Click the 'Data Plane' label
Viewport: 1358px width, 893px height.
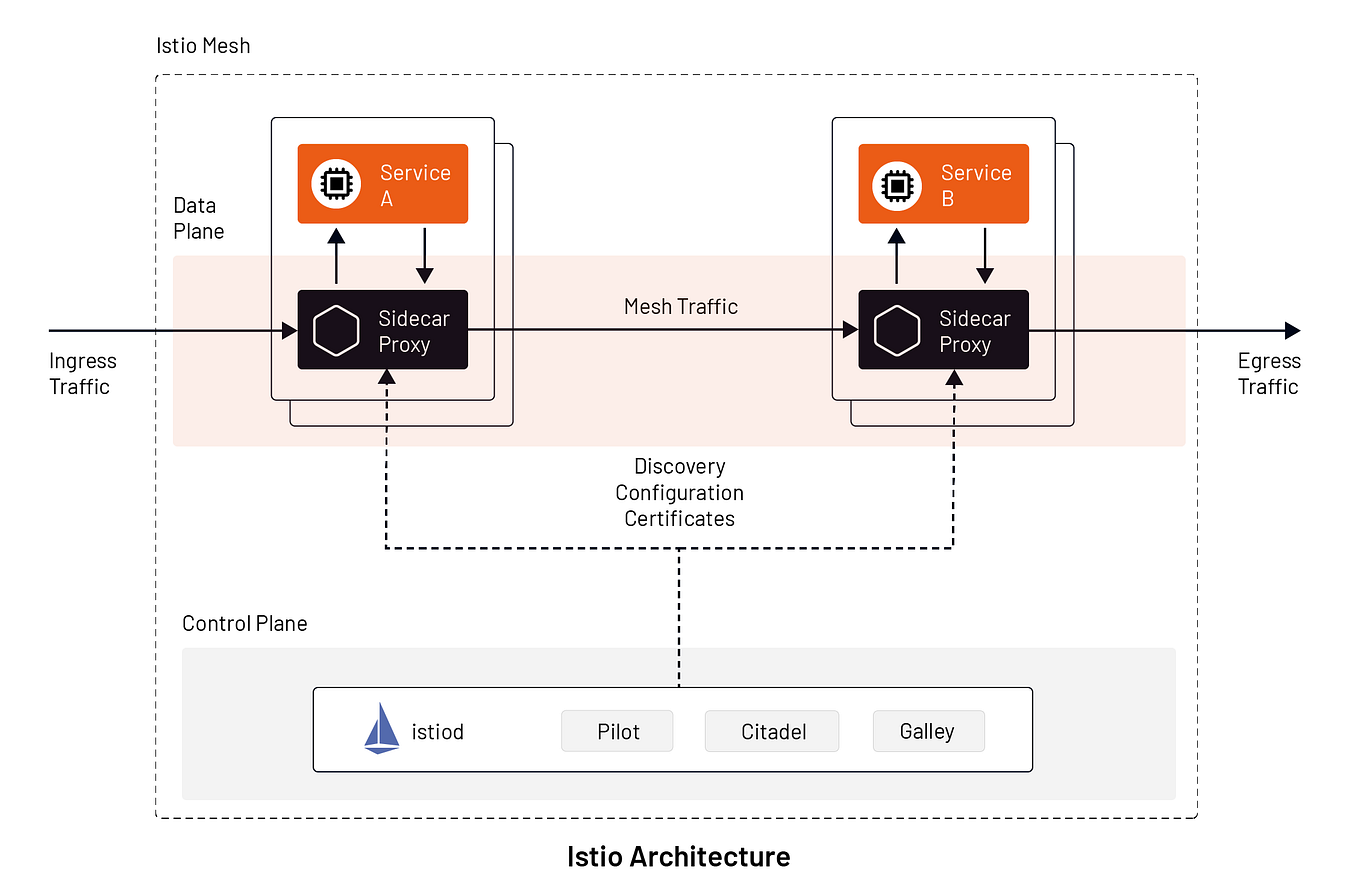198,218
